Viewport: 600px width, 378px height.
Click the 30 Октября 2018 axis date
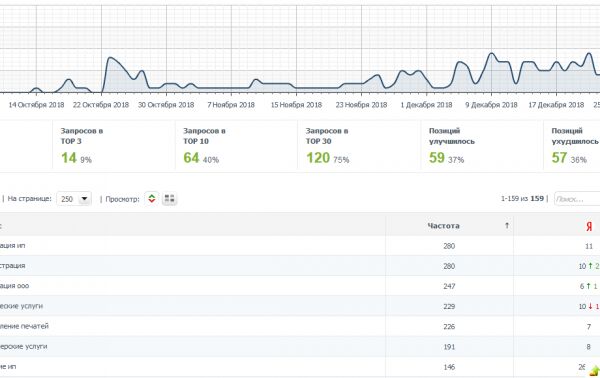166,104
